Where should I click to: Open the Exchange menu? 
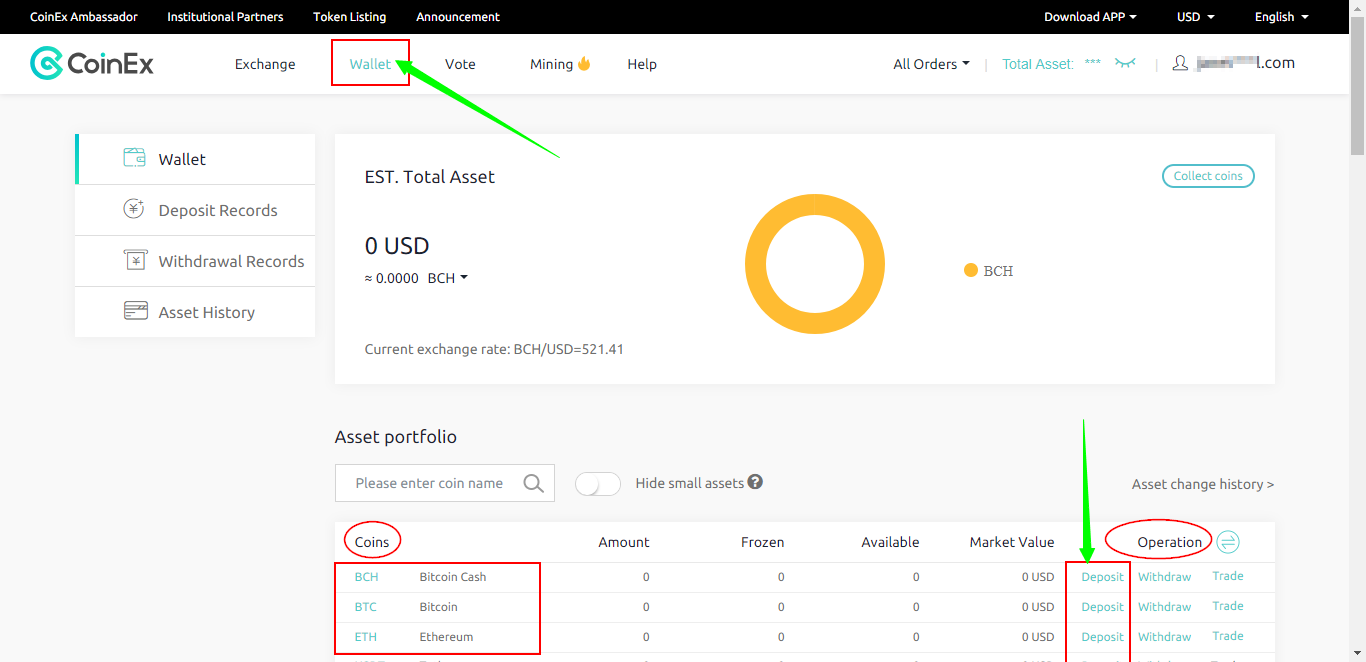[x=265, y=64]
